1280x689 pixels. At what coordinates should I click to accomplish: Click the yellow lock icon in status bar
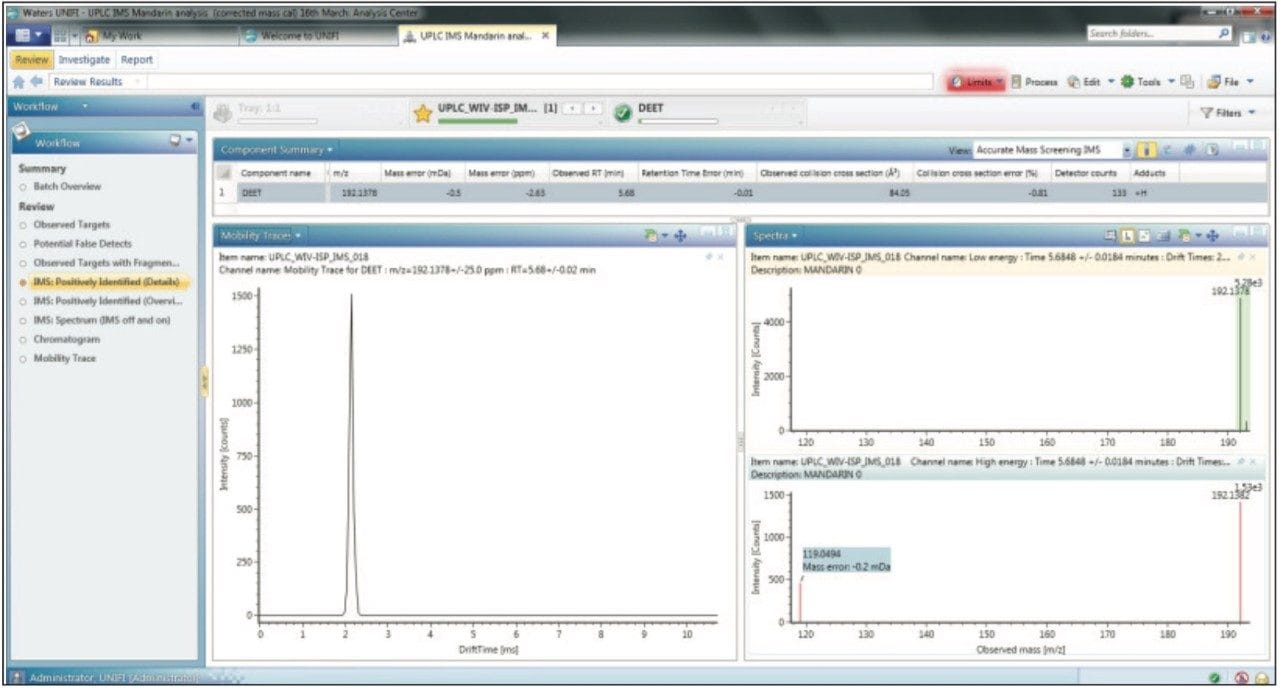[x=1263, y=677]
